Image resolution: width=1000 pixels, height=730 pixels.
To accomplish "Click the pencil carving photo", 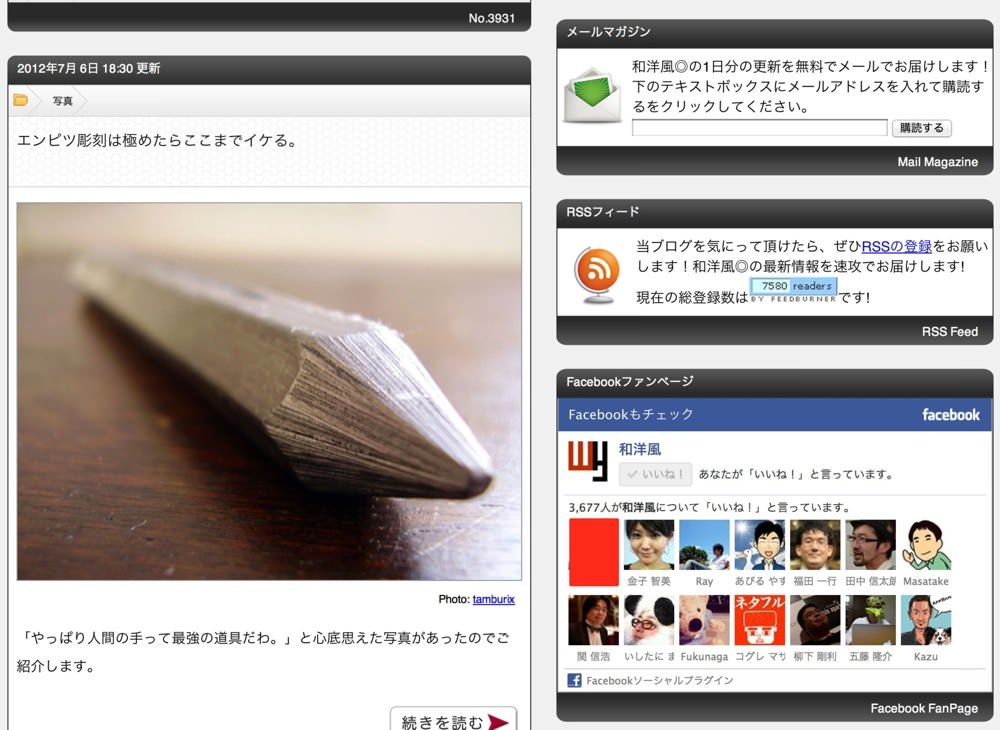I will (269, 391).
